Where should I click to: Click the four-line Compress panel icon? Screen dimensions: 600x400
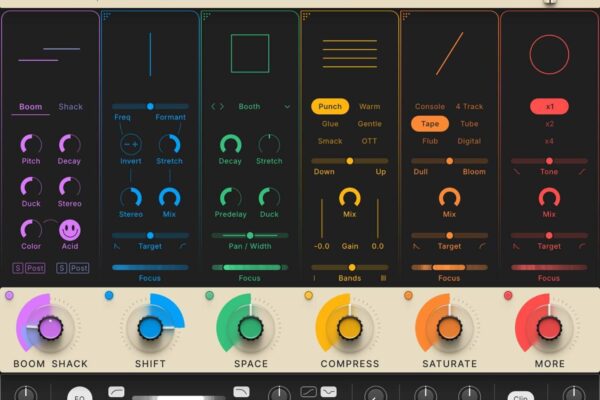(x=350, y=54)
